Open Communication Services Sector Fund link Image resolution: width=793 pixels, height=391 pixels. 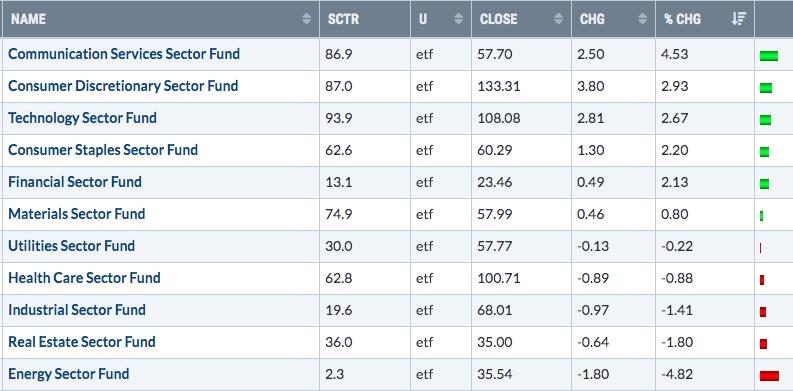[x=124, y=54]
